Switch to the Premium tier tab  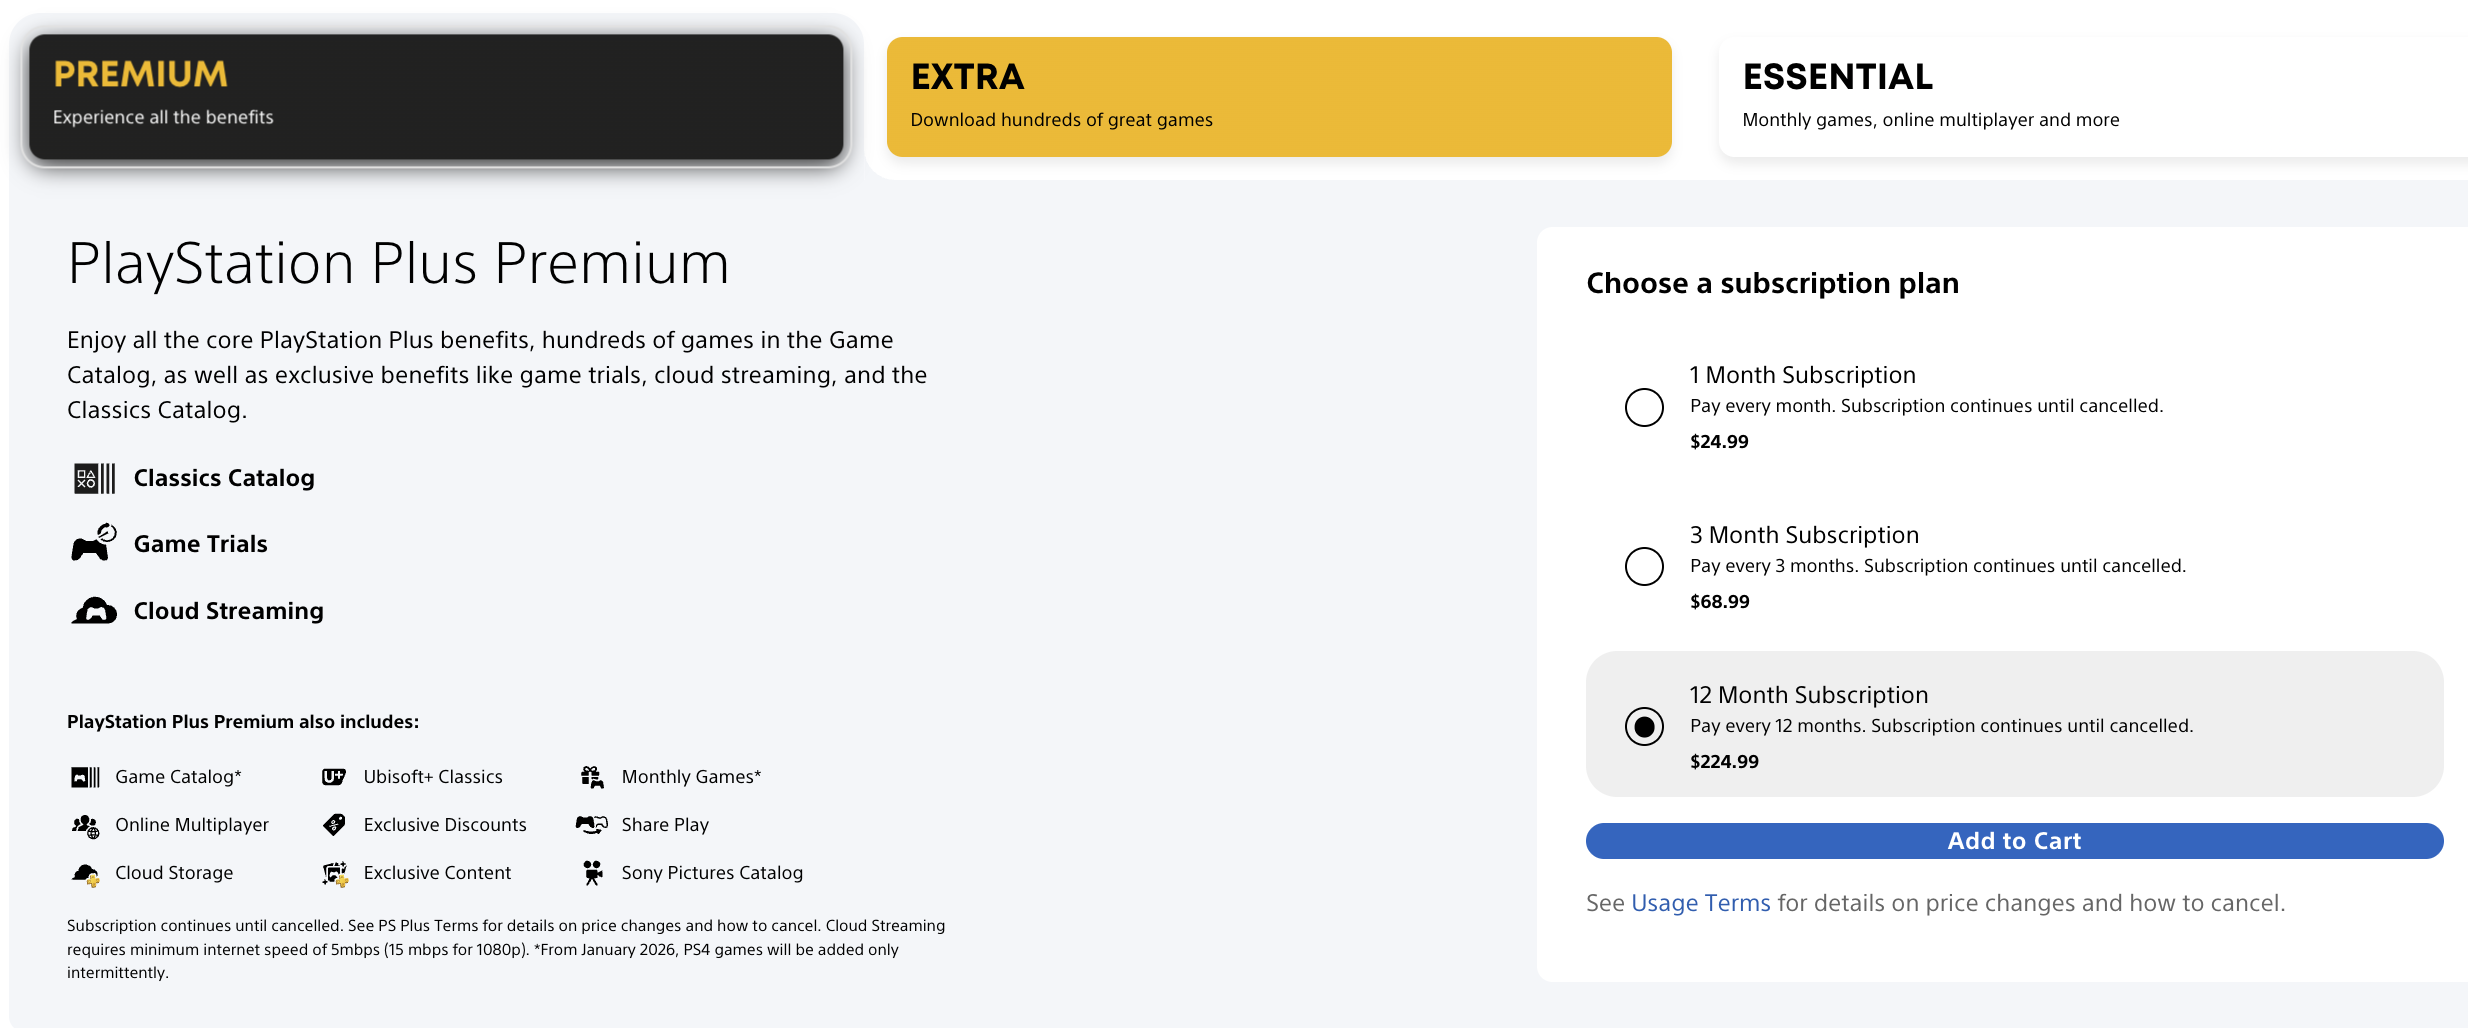click(436, 97)
